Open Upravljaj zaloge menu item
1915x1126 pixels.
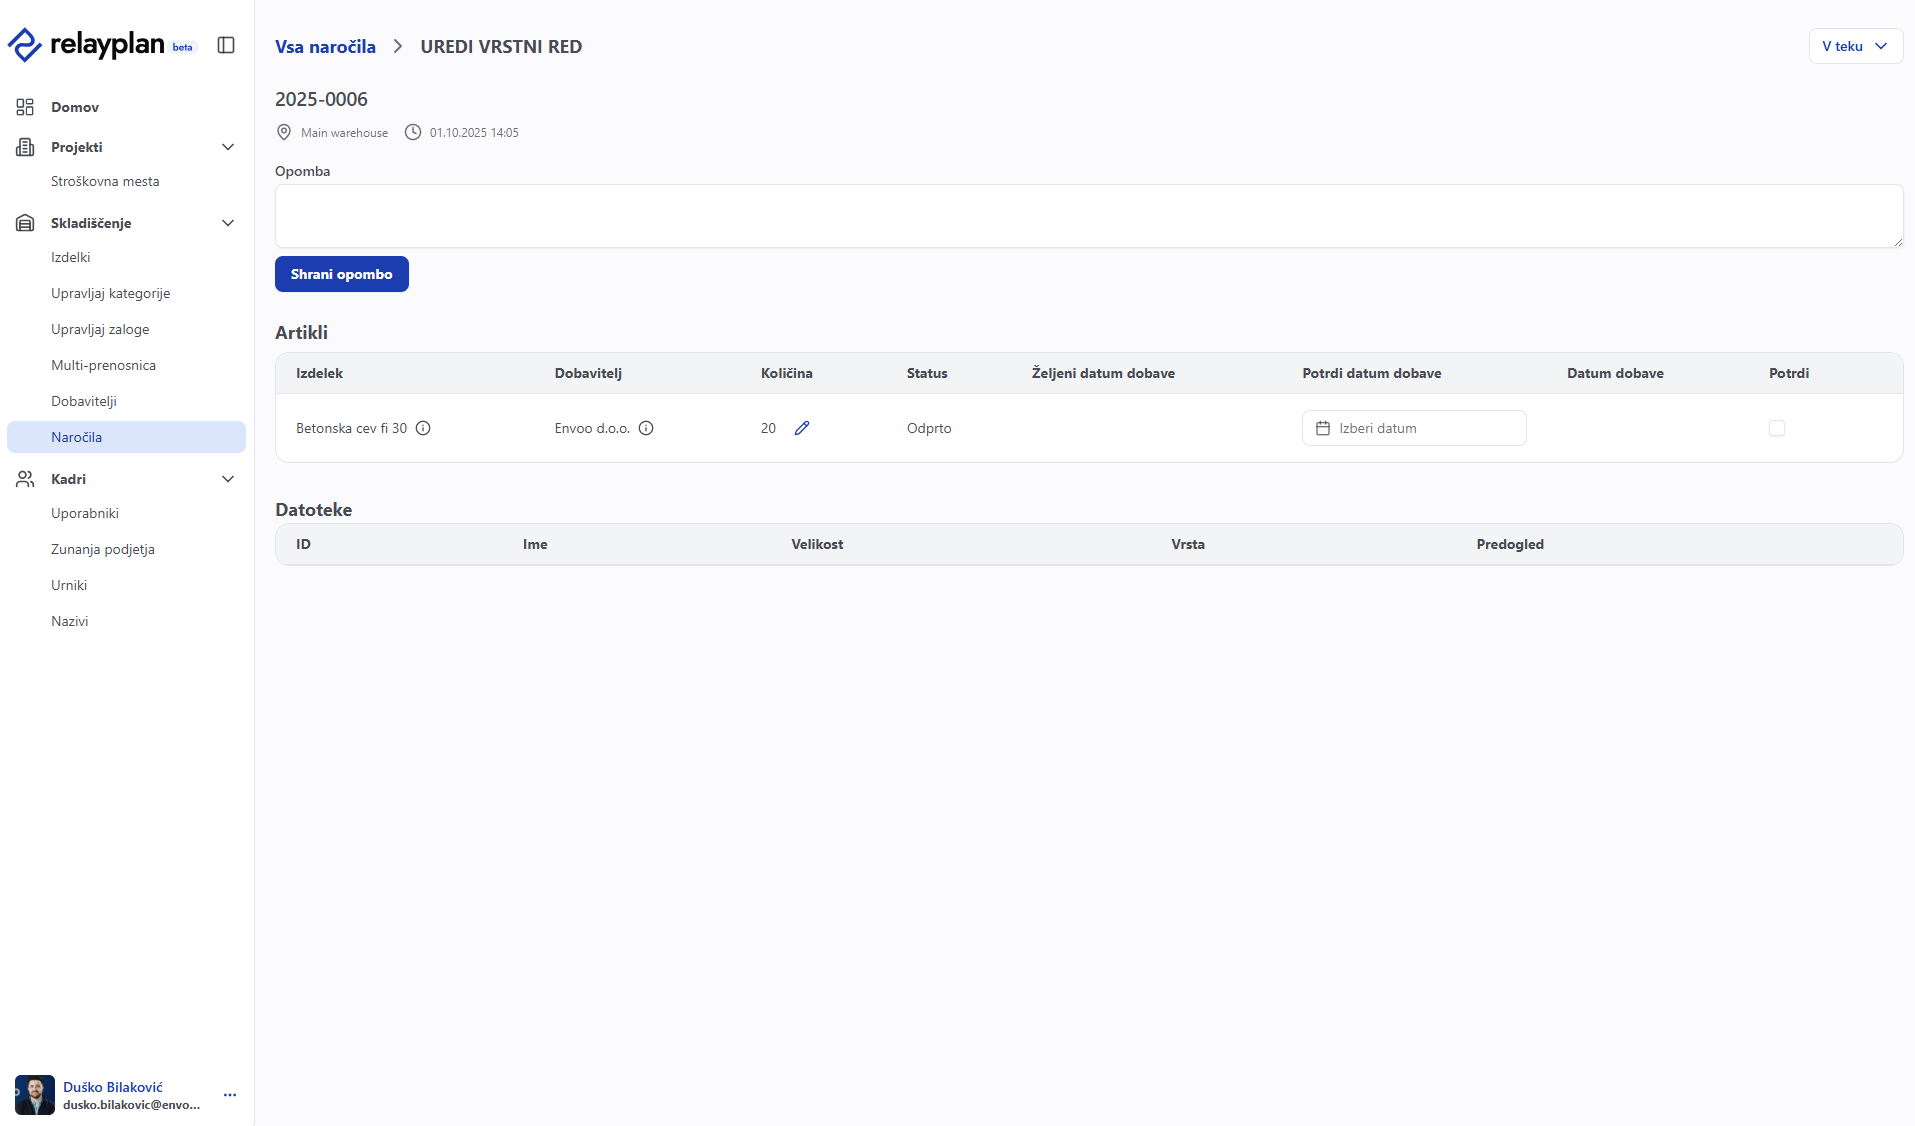(x=100, y=329)
